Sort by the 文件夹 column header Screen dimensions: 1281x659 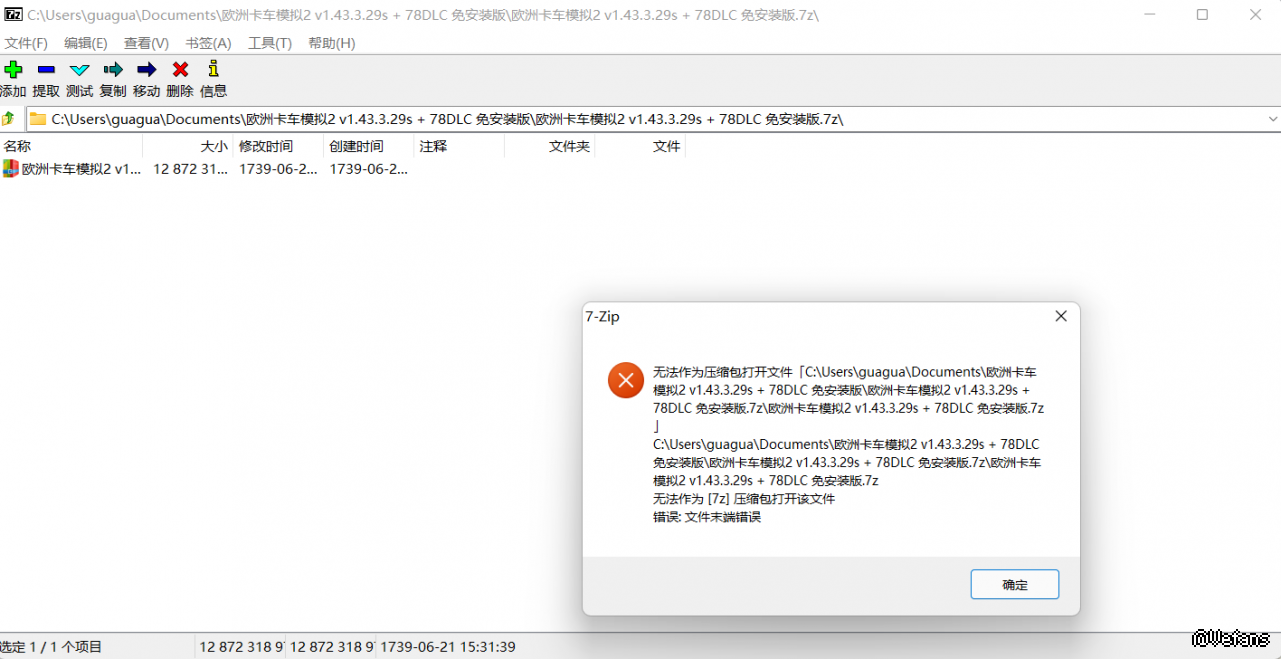pyautogui.click(x=550, y=146)
